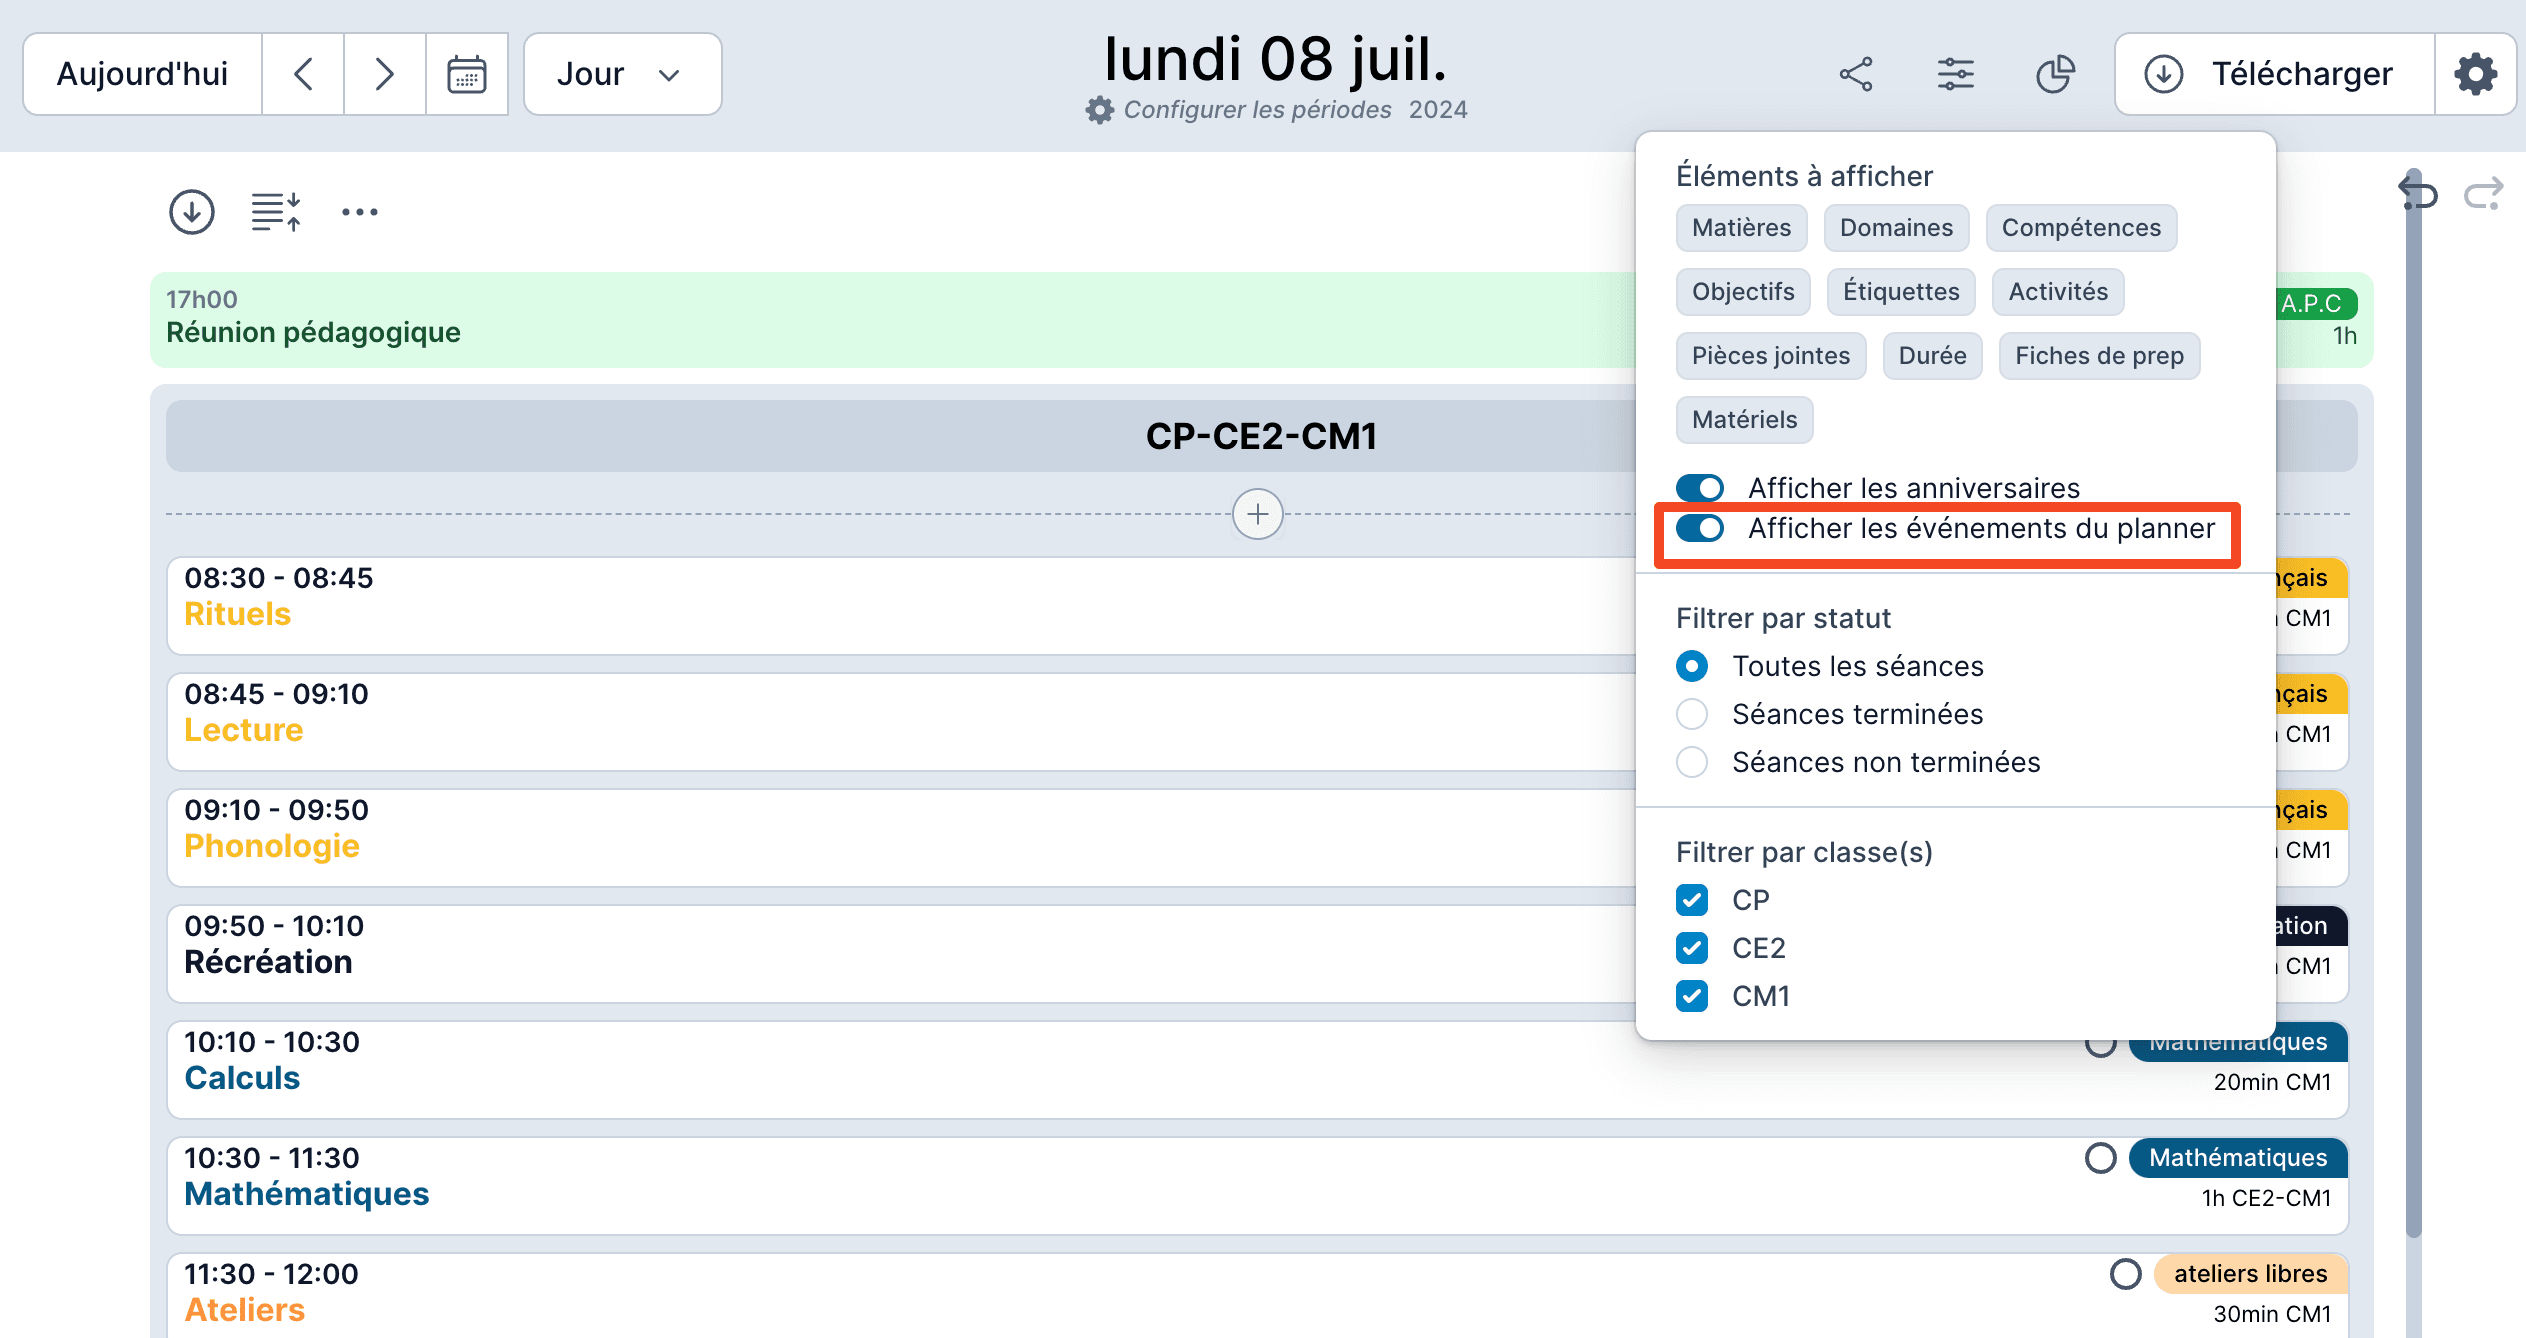The height and width of the screenshot is (1338, 2526).
Task: Open the three-dots more options menu
Action: click(360, 212)
